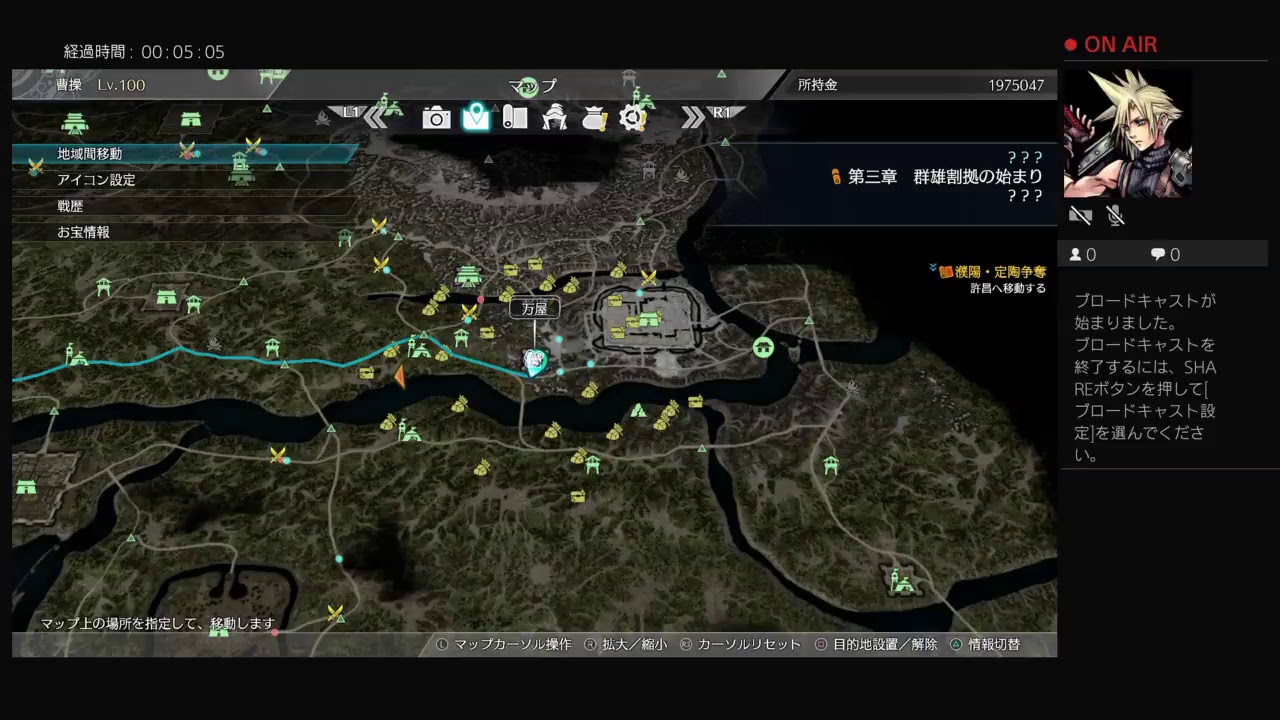Open アイコン設定 icon settings entry
Image resolution: width=1280 pixels, height=720 pixels.
coord(89,180)
